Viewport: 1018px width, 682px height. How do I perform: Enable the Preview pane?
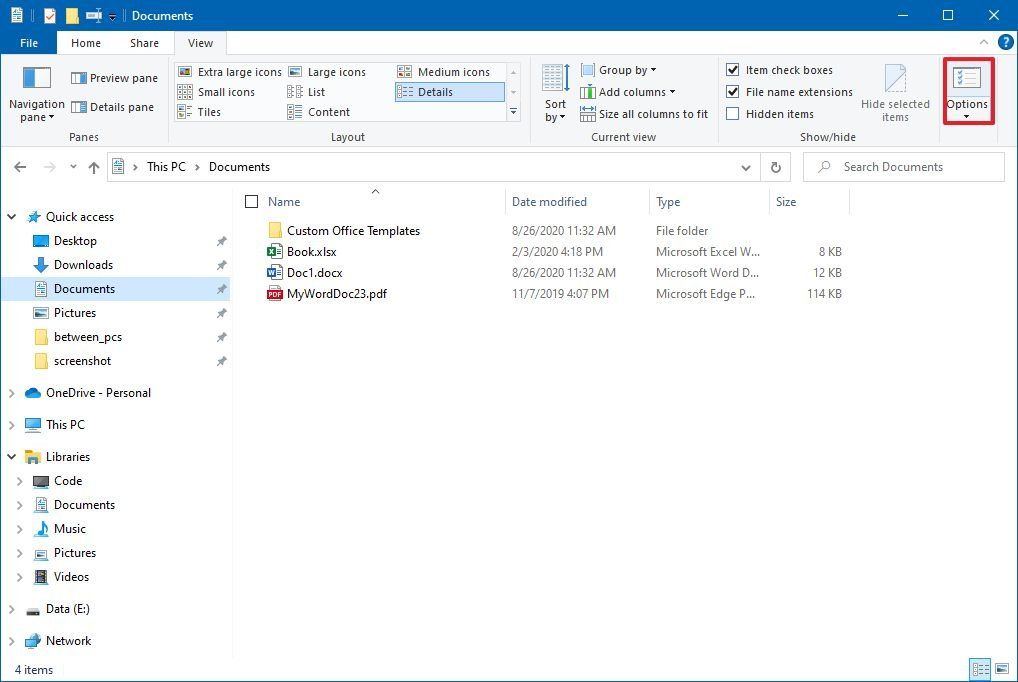pyautogui.click(x=113, y=77)
